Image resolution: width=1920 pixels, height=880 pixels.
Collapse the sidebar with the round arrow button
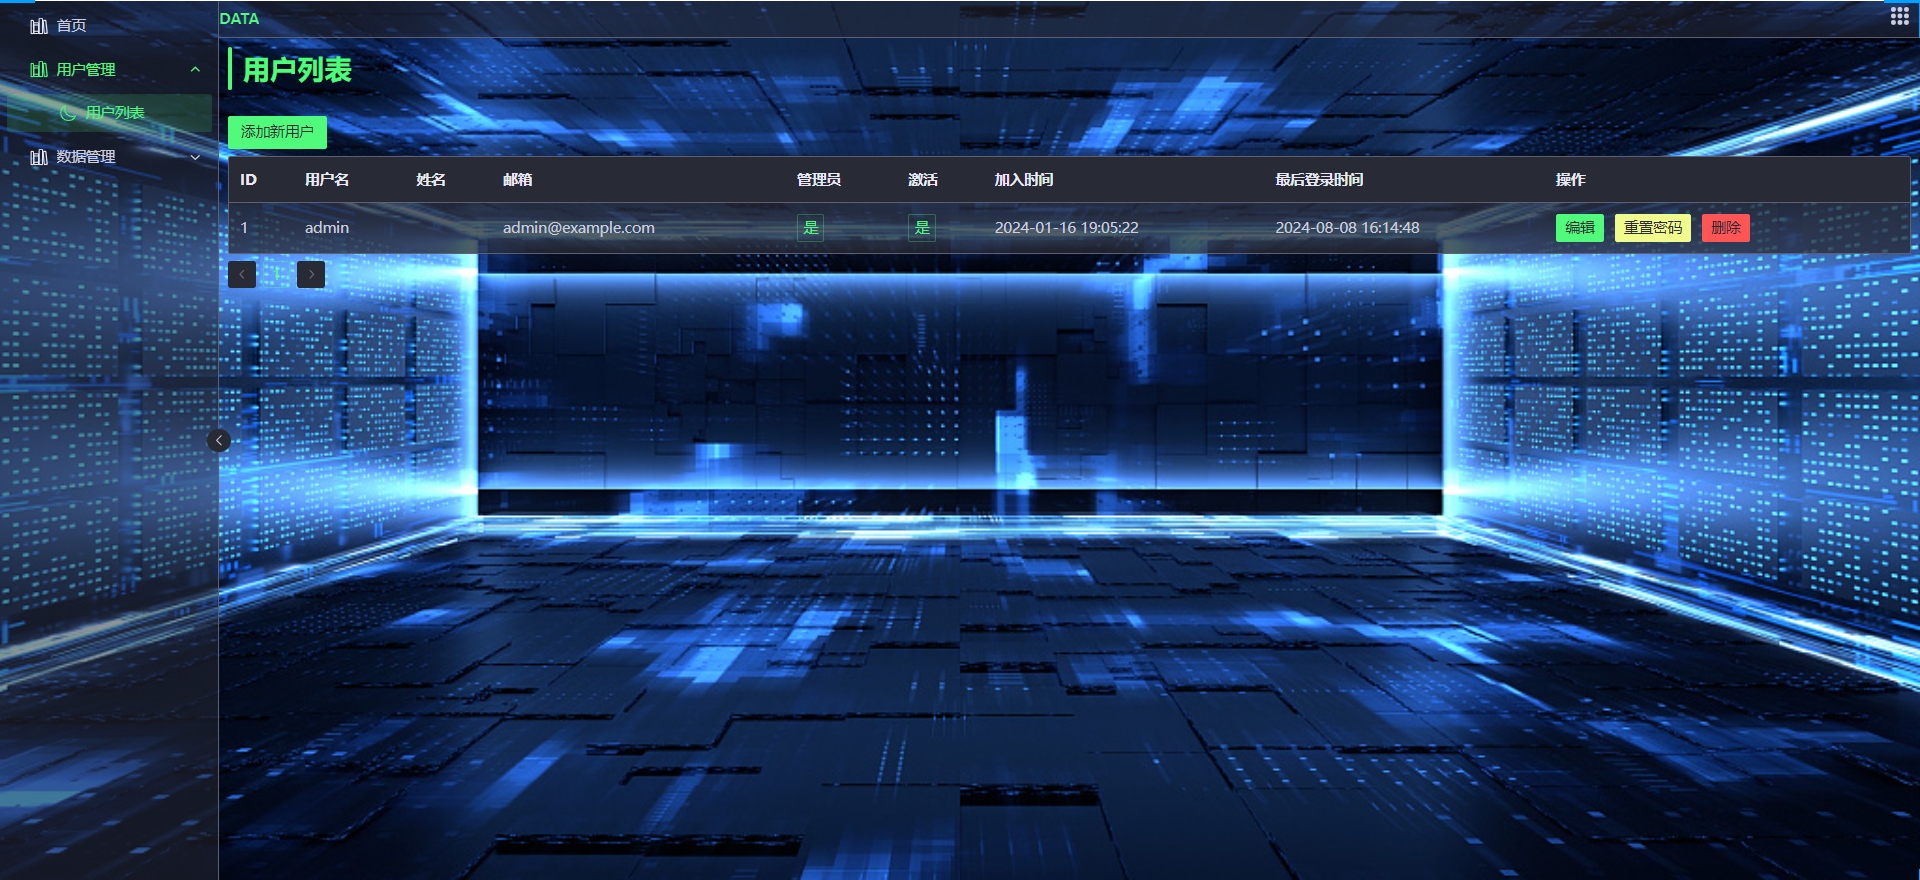[x=219, y=441]
